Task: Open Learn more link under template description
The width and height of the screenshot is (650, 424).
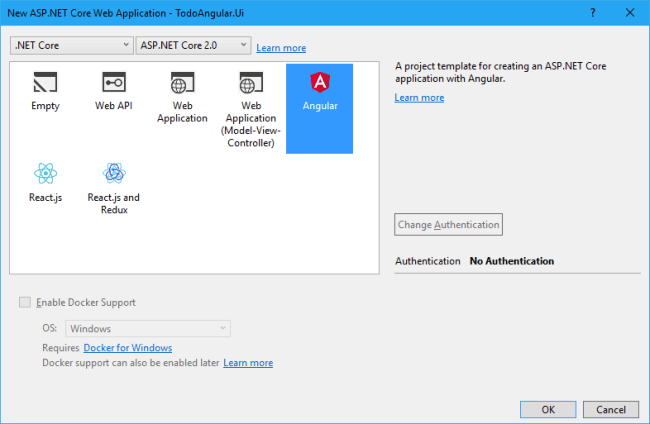Action: pyautogui.click(x=419, y=98)
